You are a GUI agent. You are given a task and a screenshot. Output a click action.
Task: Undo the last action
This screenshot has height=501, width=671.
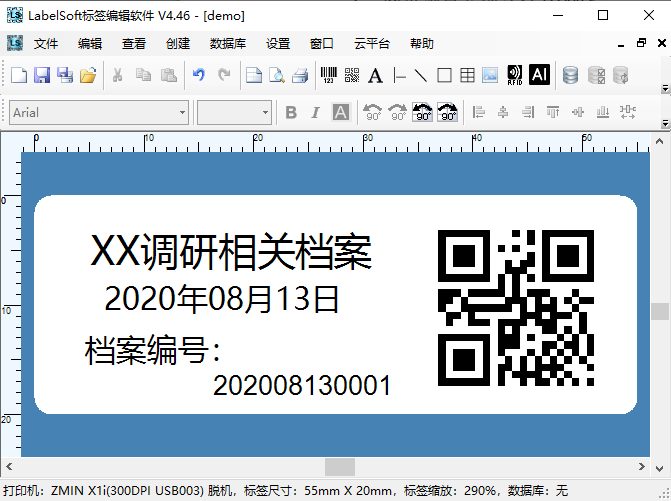coord(199,75)
